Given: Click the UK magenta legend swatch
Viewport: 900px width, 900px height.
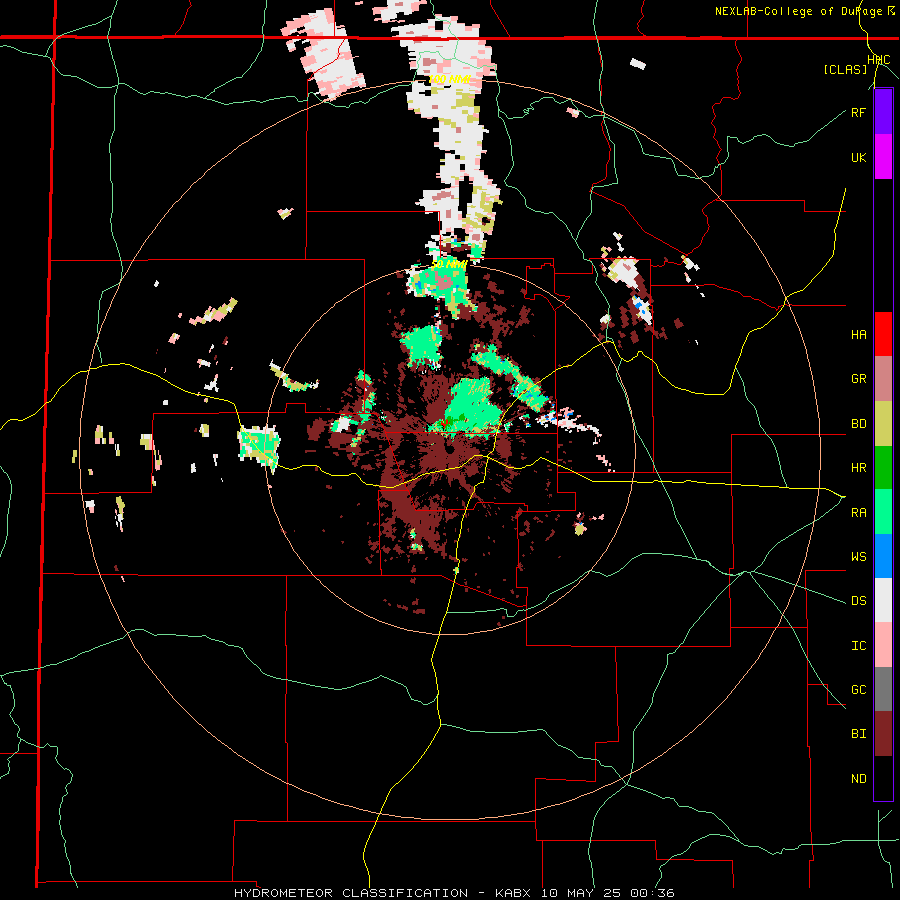Looking at the screenshot, I should tap(883, 157).
